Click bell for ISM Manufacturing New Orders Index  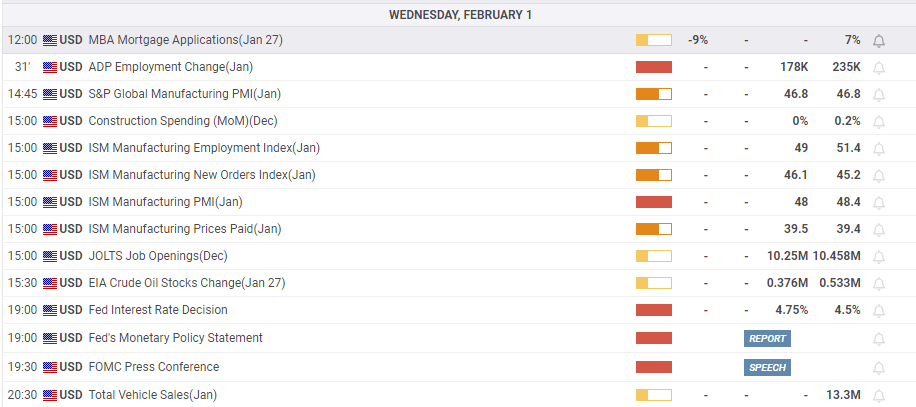[x=879, y=175]
